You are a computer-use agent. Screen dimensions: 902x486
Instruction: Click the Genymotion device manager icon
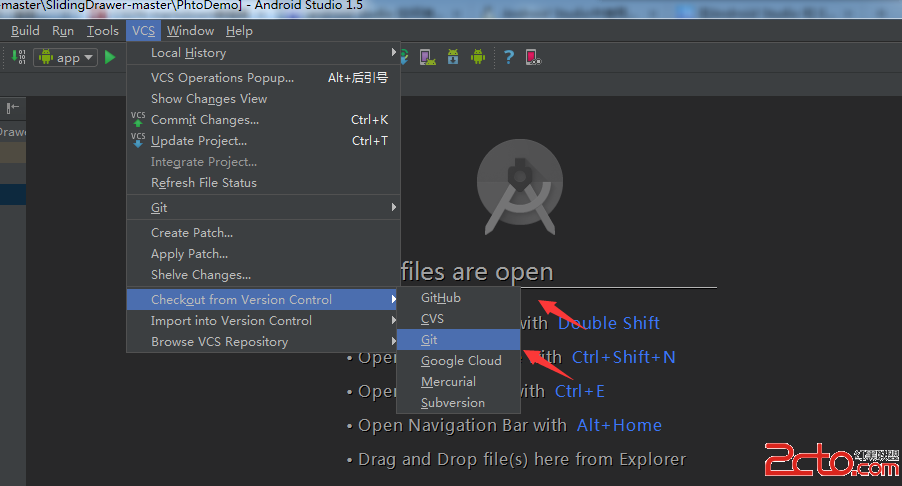[x=533, y=57]
